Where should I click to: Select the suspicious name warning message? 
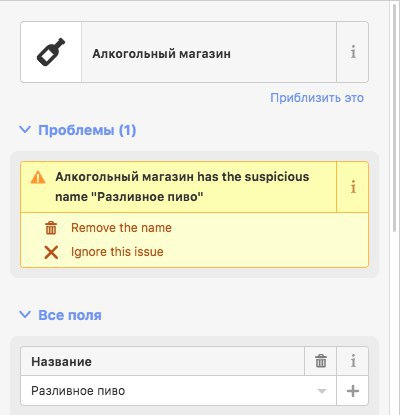(x=182, y=187)
